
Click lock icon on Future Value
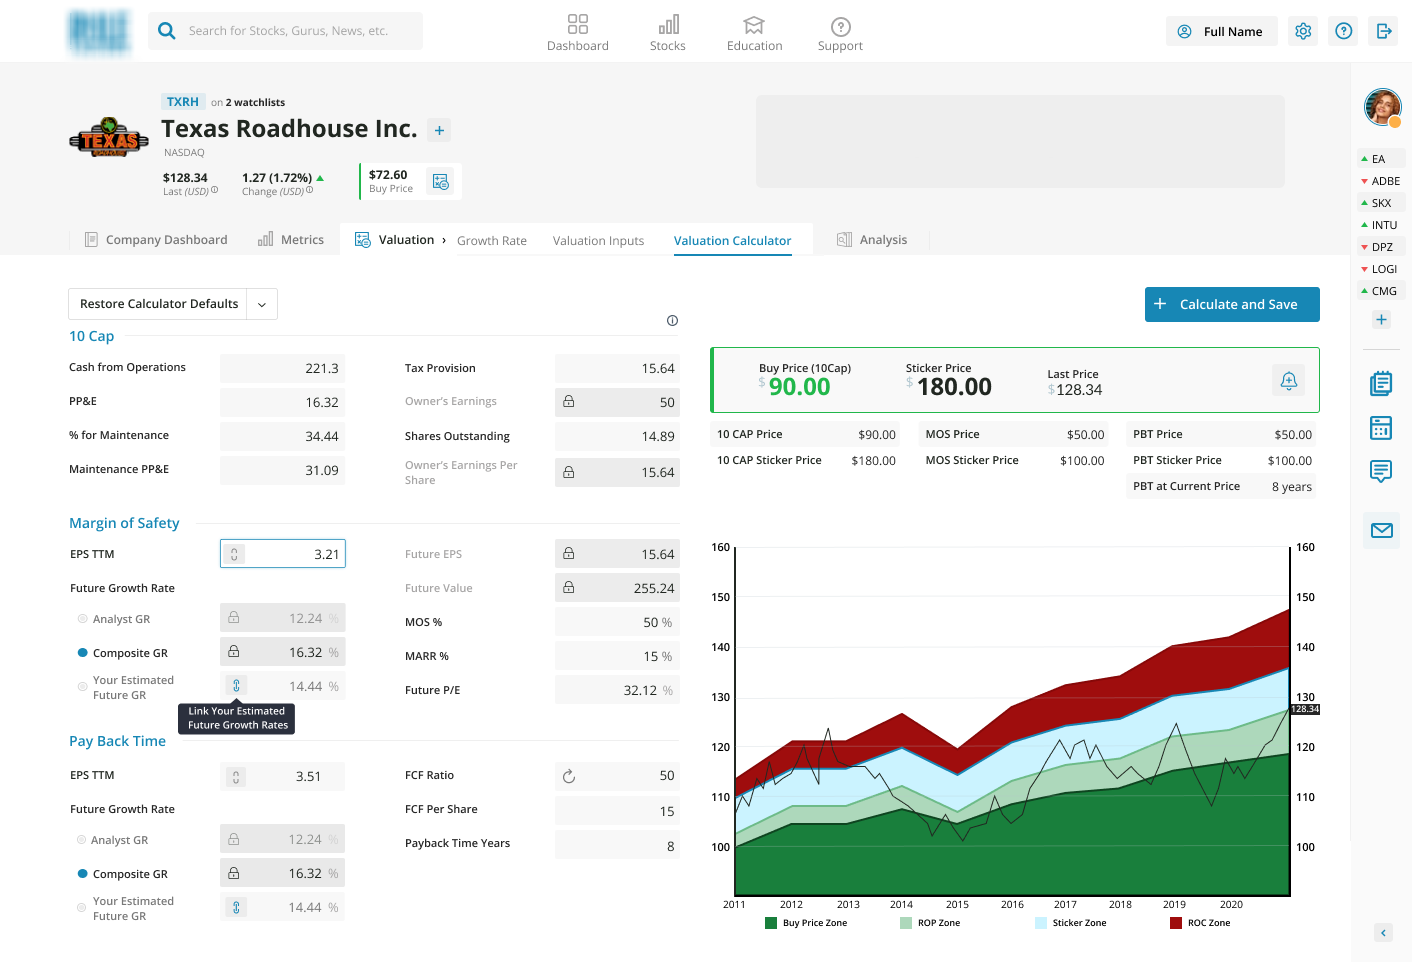pos(568,588)
